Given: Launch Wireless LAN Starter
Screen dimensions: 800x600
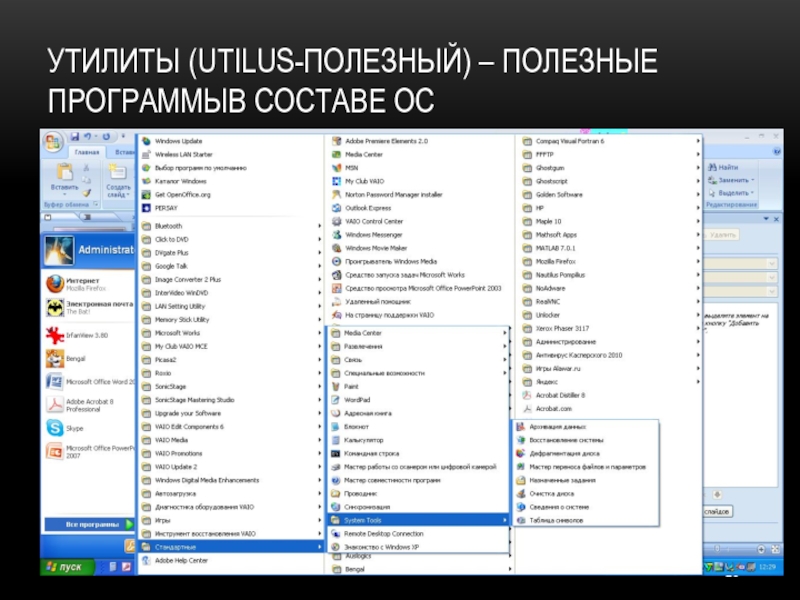Looking at the screenshot, I should pyautogui.click(x=183, y=154).
